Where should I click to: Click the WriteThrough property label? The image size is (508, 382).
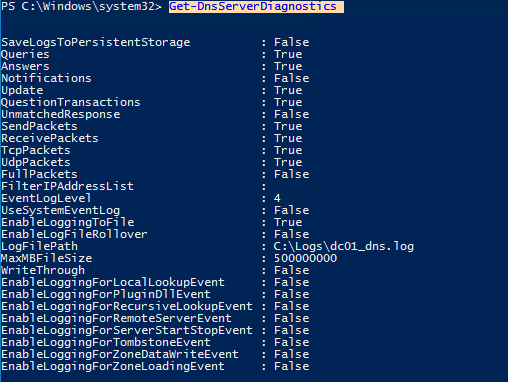pos(43,271)
